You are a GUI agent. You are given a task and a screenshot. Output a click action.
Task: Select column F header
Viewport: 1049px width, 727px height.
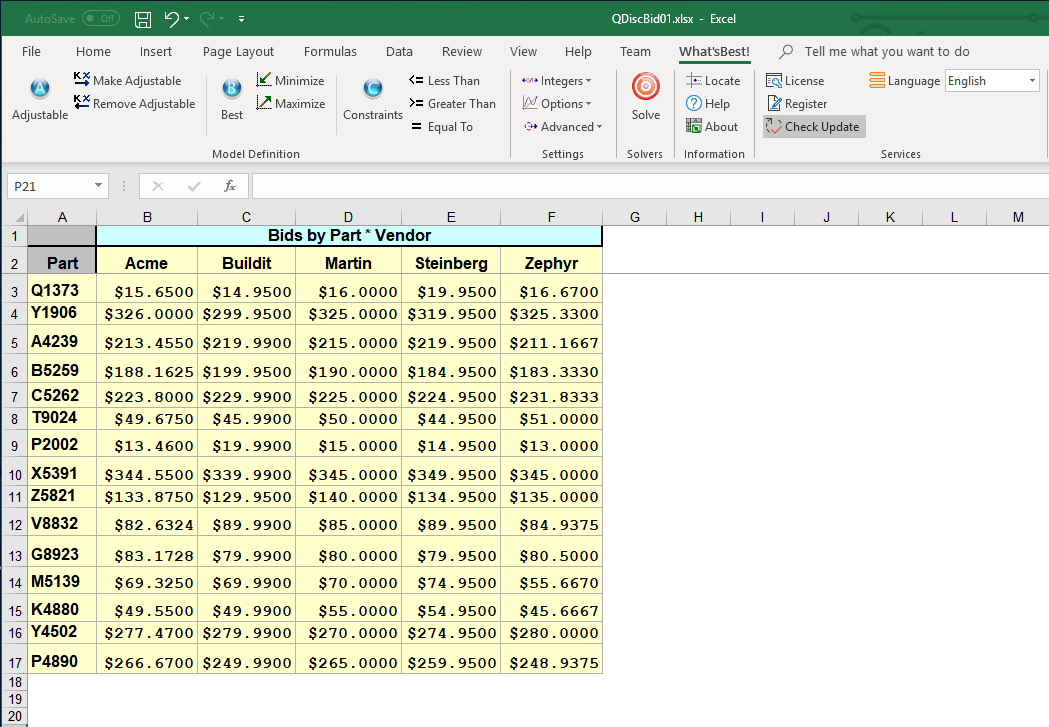(551, 217)
